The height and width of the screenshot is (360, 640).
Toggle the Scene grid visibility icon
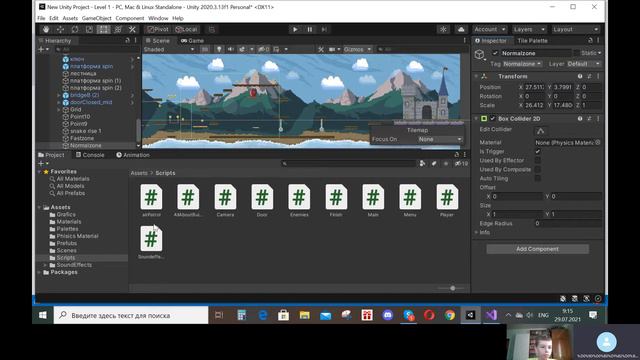coord(277,49)
